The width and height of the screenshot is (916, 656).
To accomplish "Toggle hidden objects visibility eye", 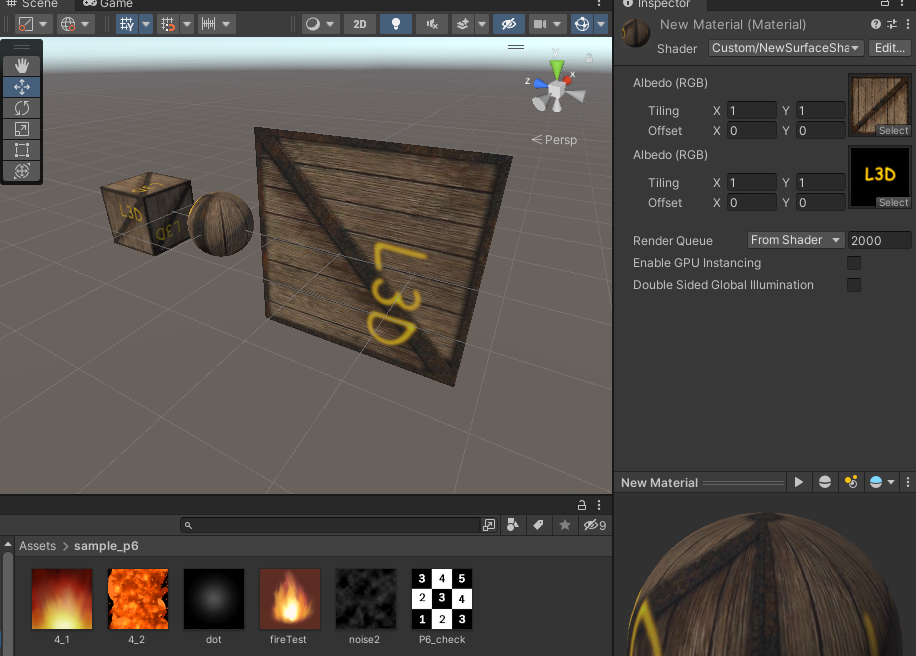I will (x=509, y=24).
